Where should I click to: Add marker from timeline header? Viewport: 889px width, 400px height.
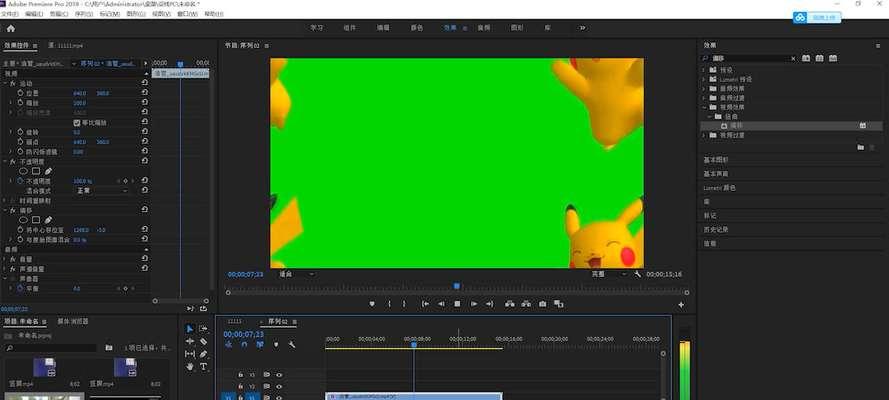[276, 344]
